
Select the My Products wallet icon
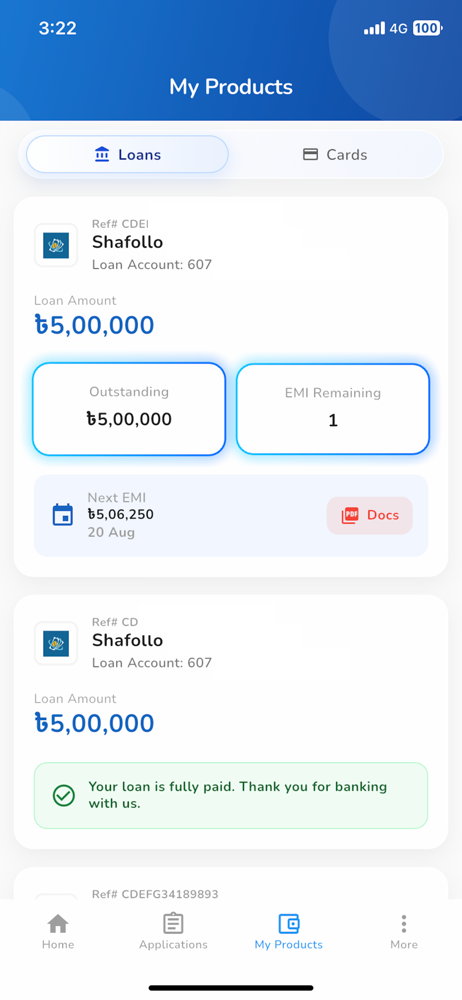pyautogui.click(x=288, y=923)
